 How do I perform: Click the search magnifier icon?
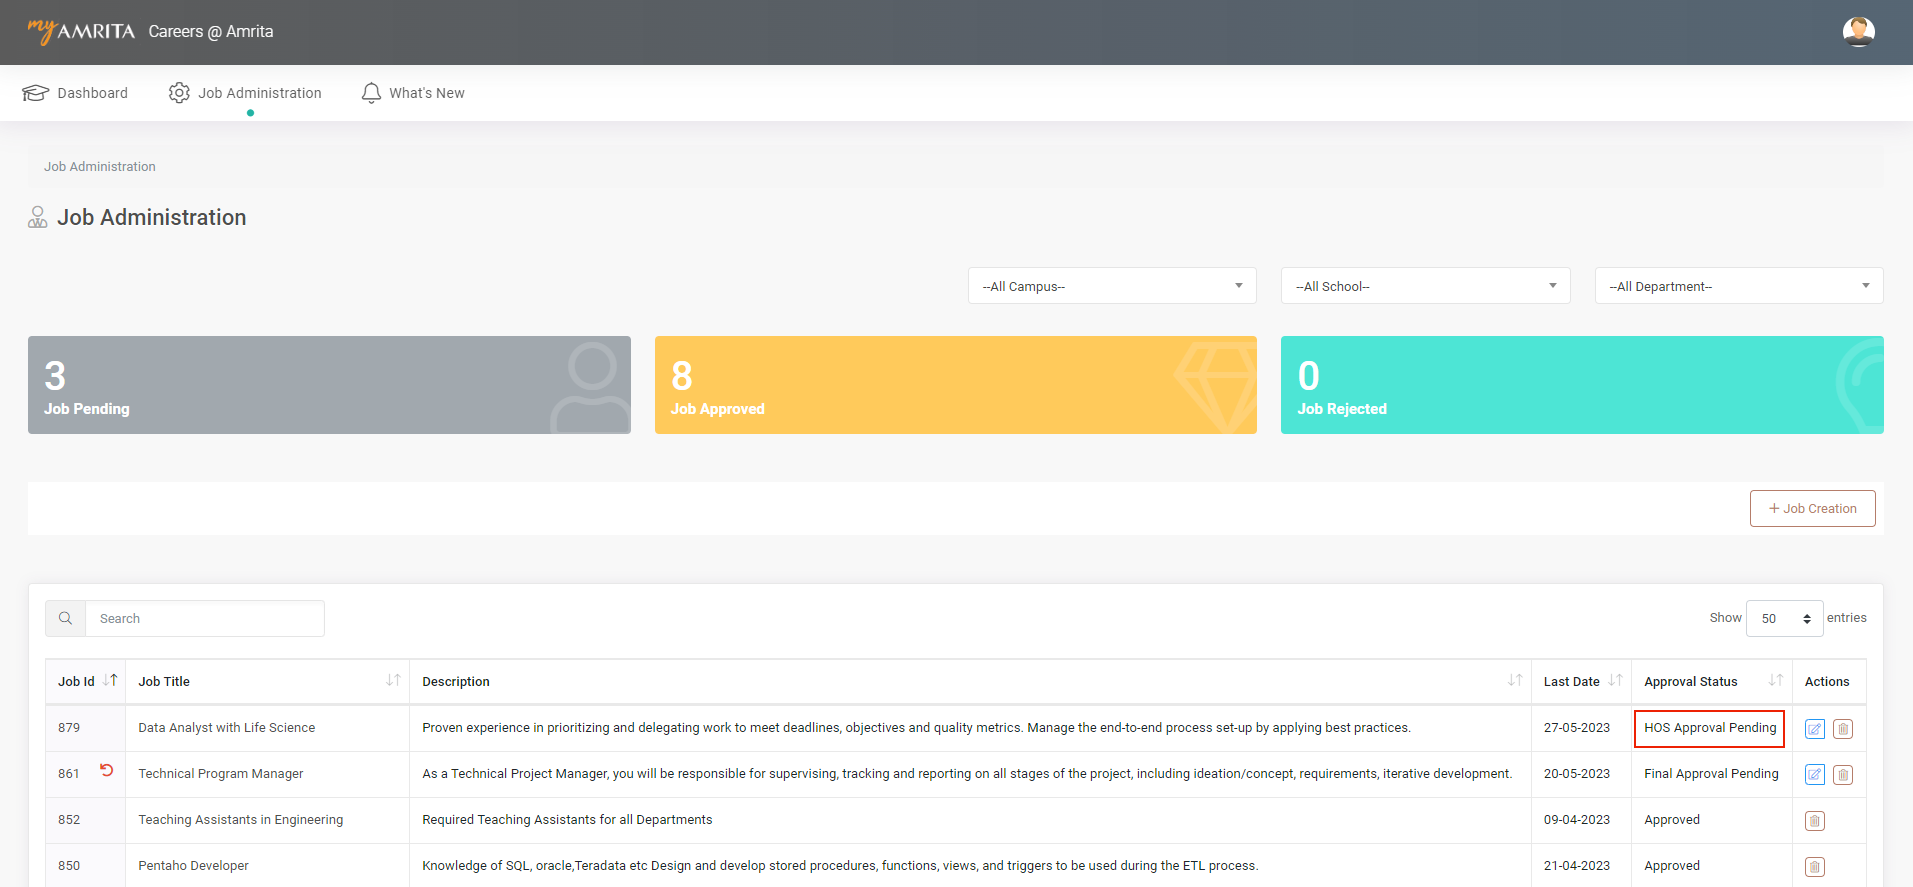pyautogui.click(x=66, y=619)
